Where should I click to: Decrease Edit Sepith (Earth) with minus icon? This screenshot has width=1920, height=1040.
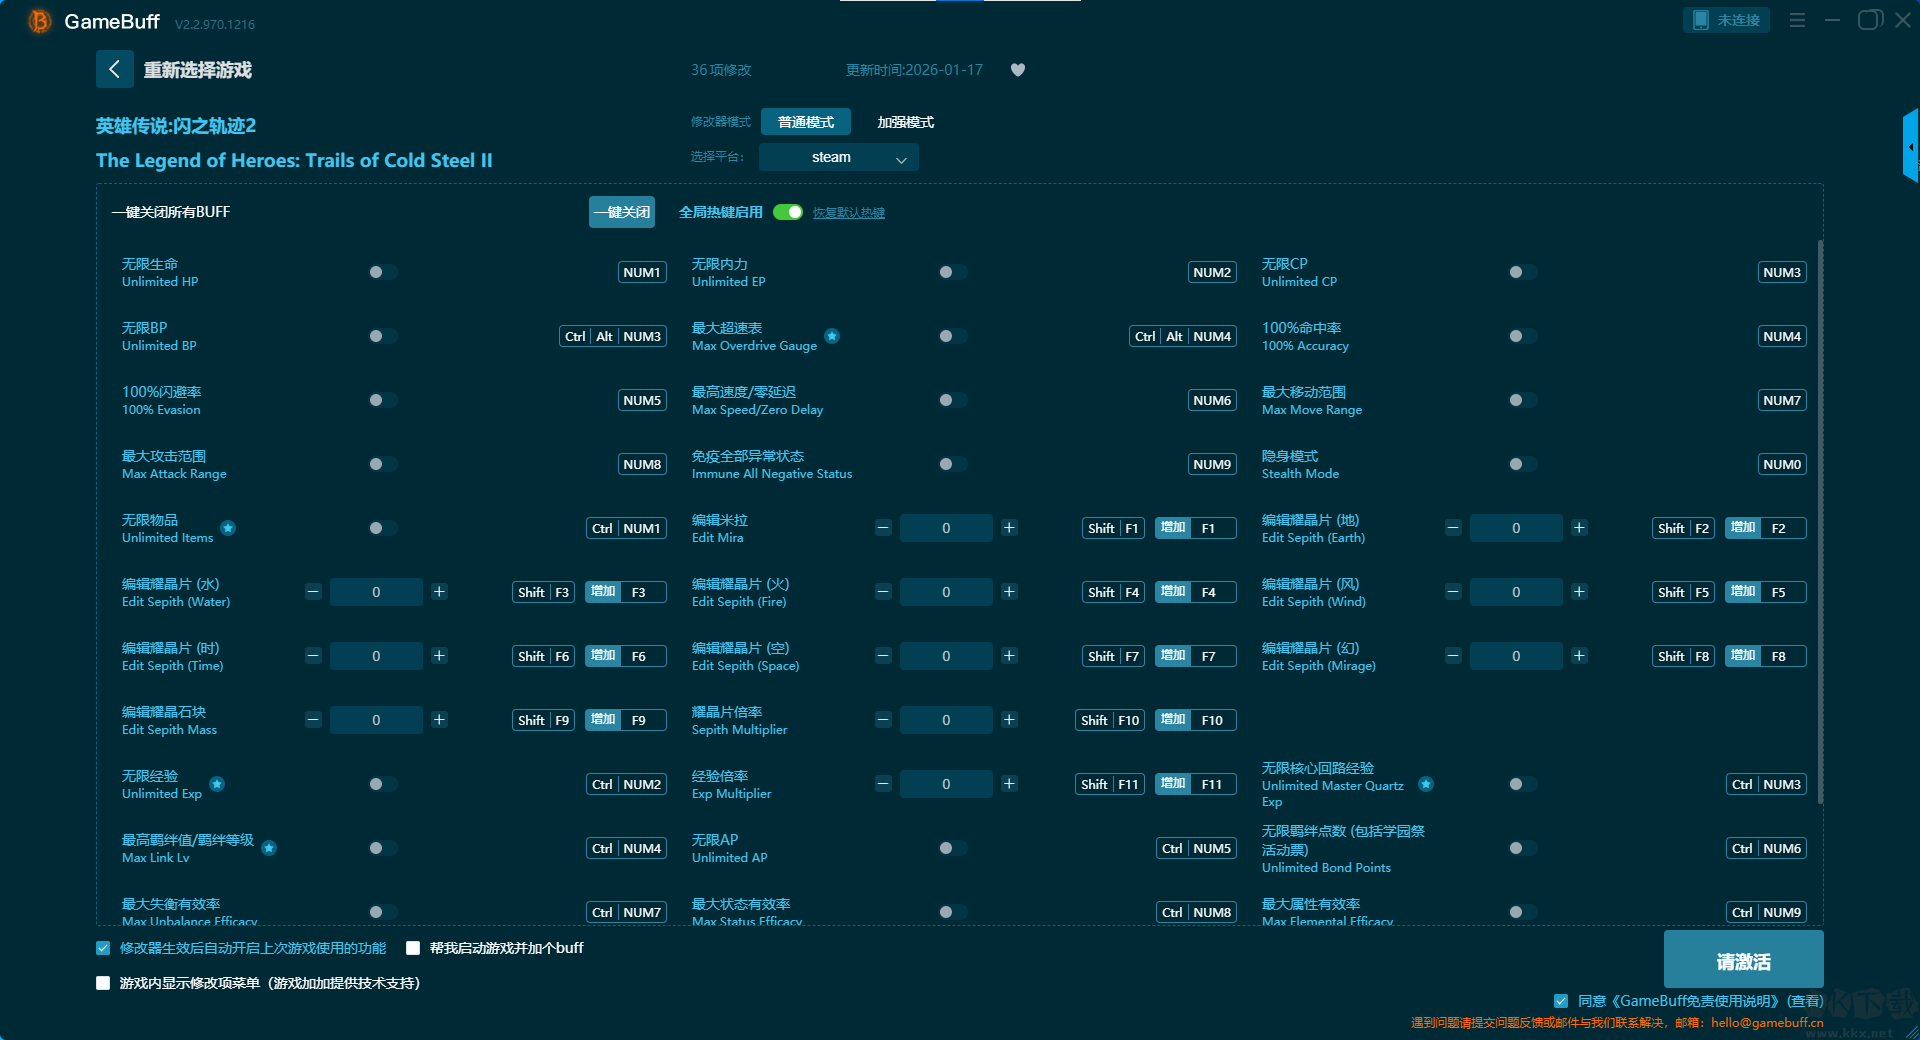1453,528
